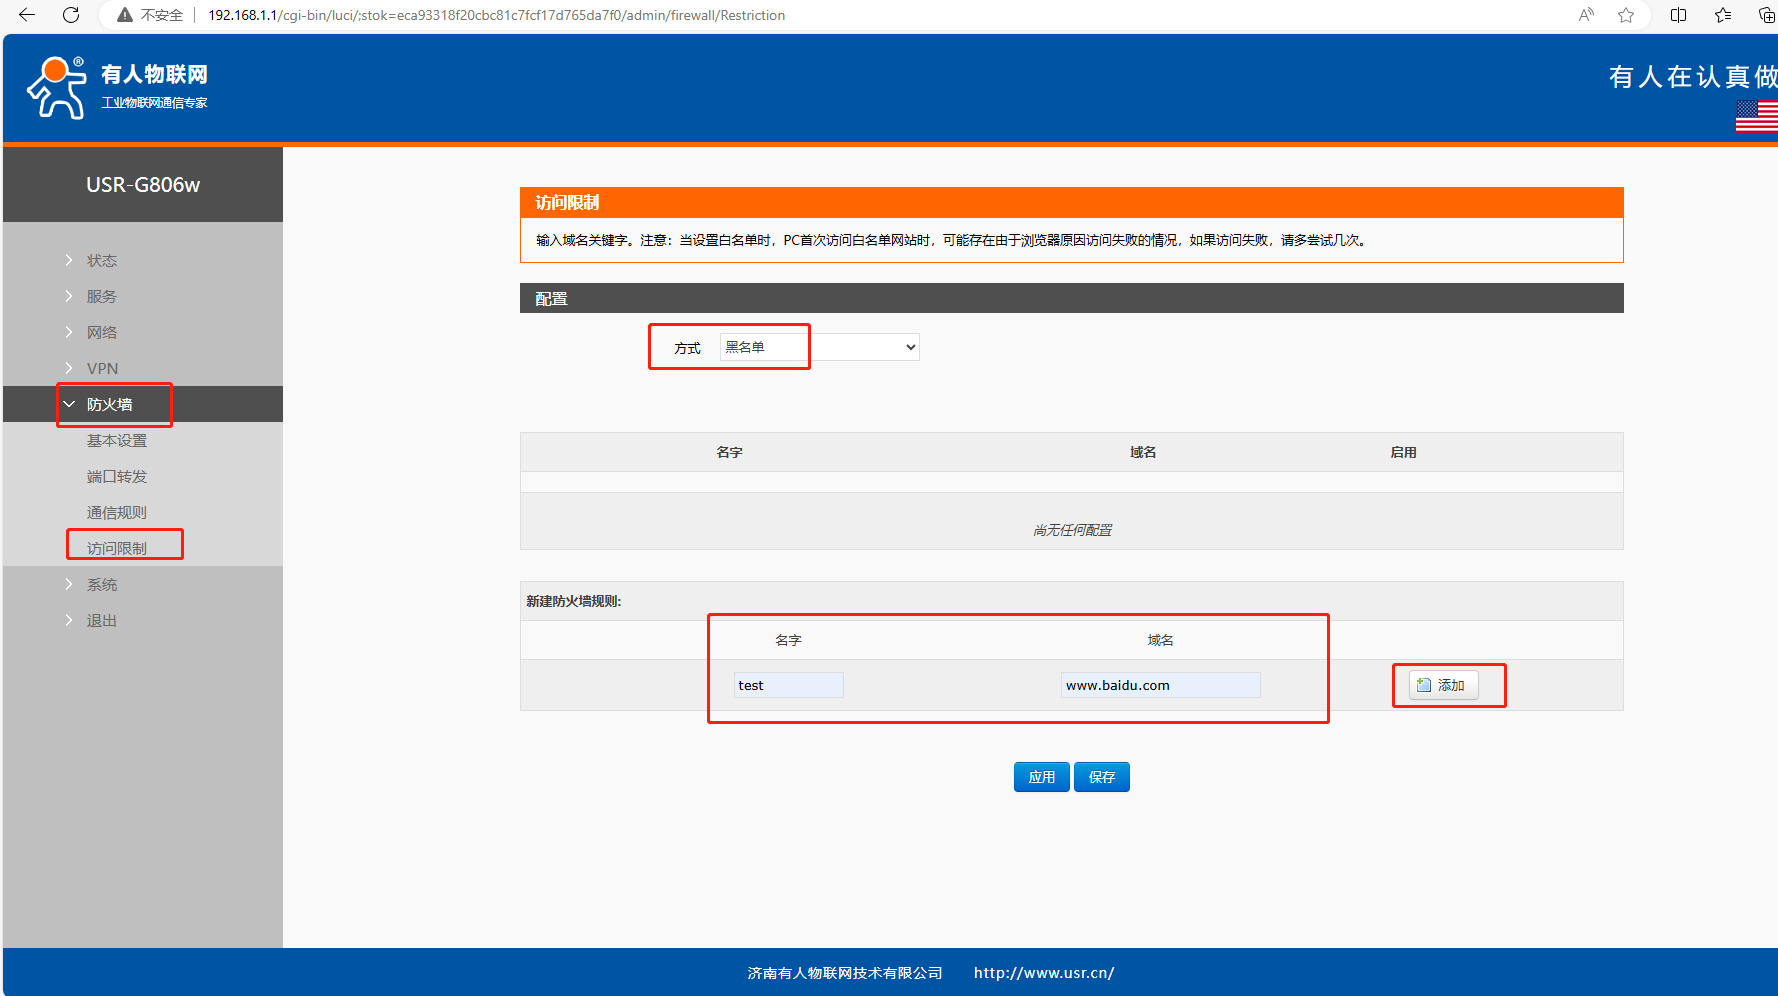
Task: Expand the 网络 sidebar section
Action: tap(102, 332)
